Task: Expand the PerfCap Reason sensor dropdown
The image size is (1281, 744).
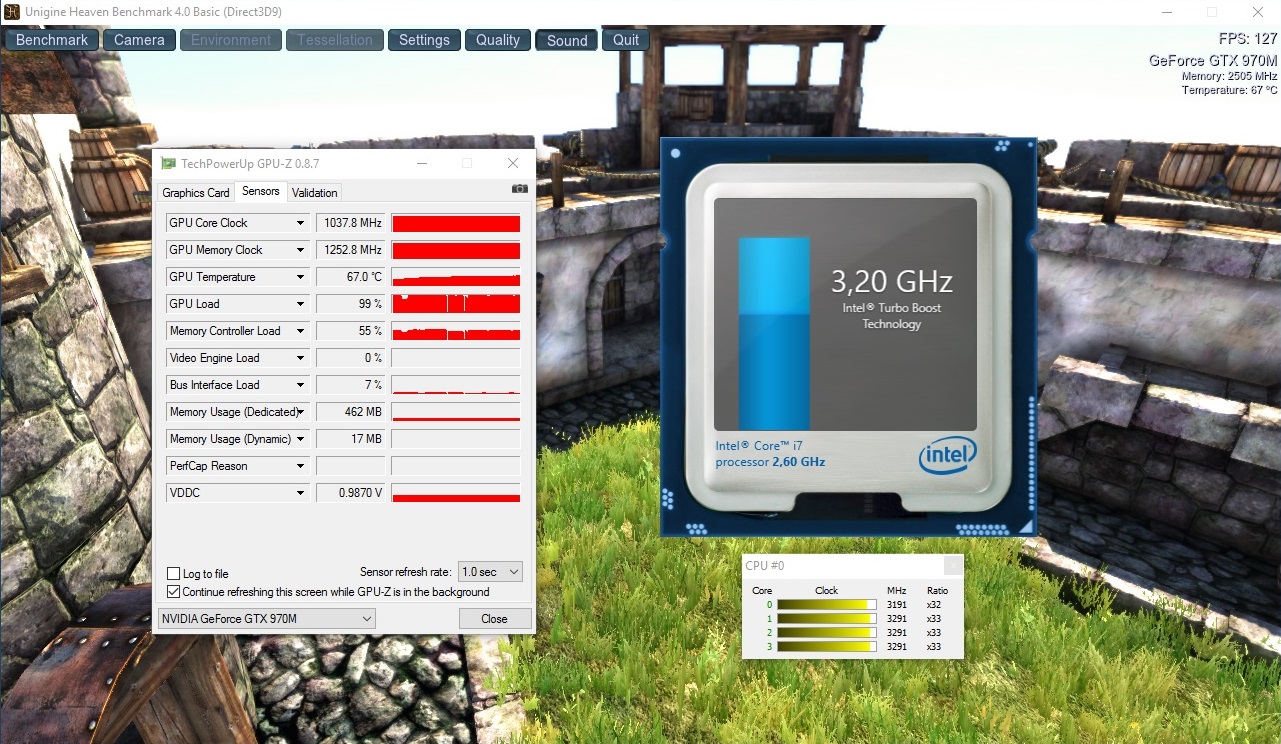Action: click(x=300, y=466)
